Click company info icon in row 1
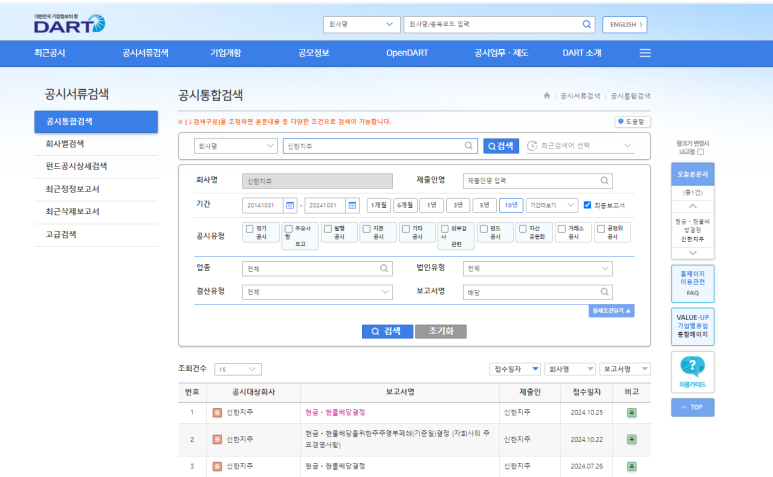 click(x=217, y=412)
